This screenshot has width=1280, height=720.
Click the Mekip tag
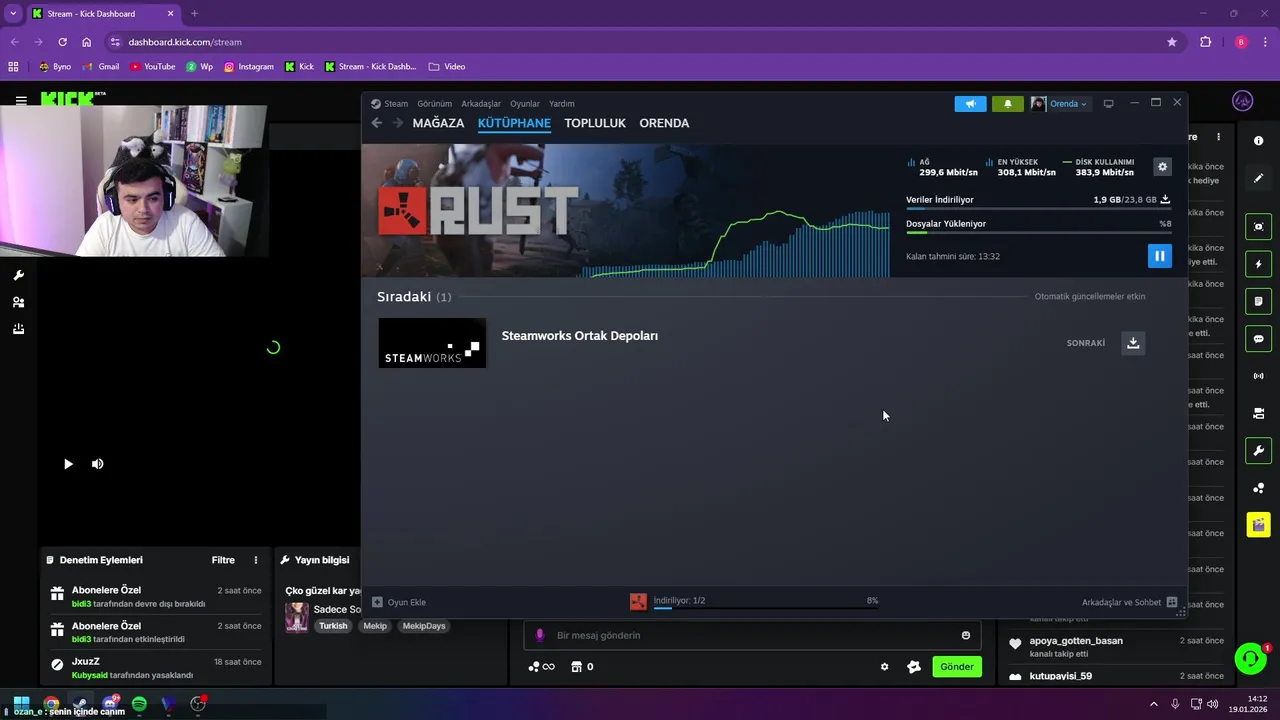[x=375, y=626]
